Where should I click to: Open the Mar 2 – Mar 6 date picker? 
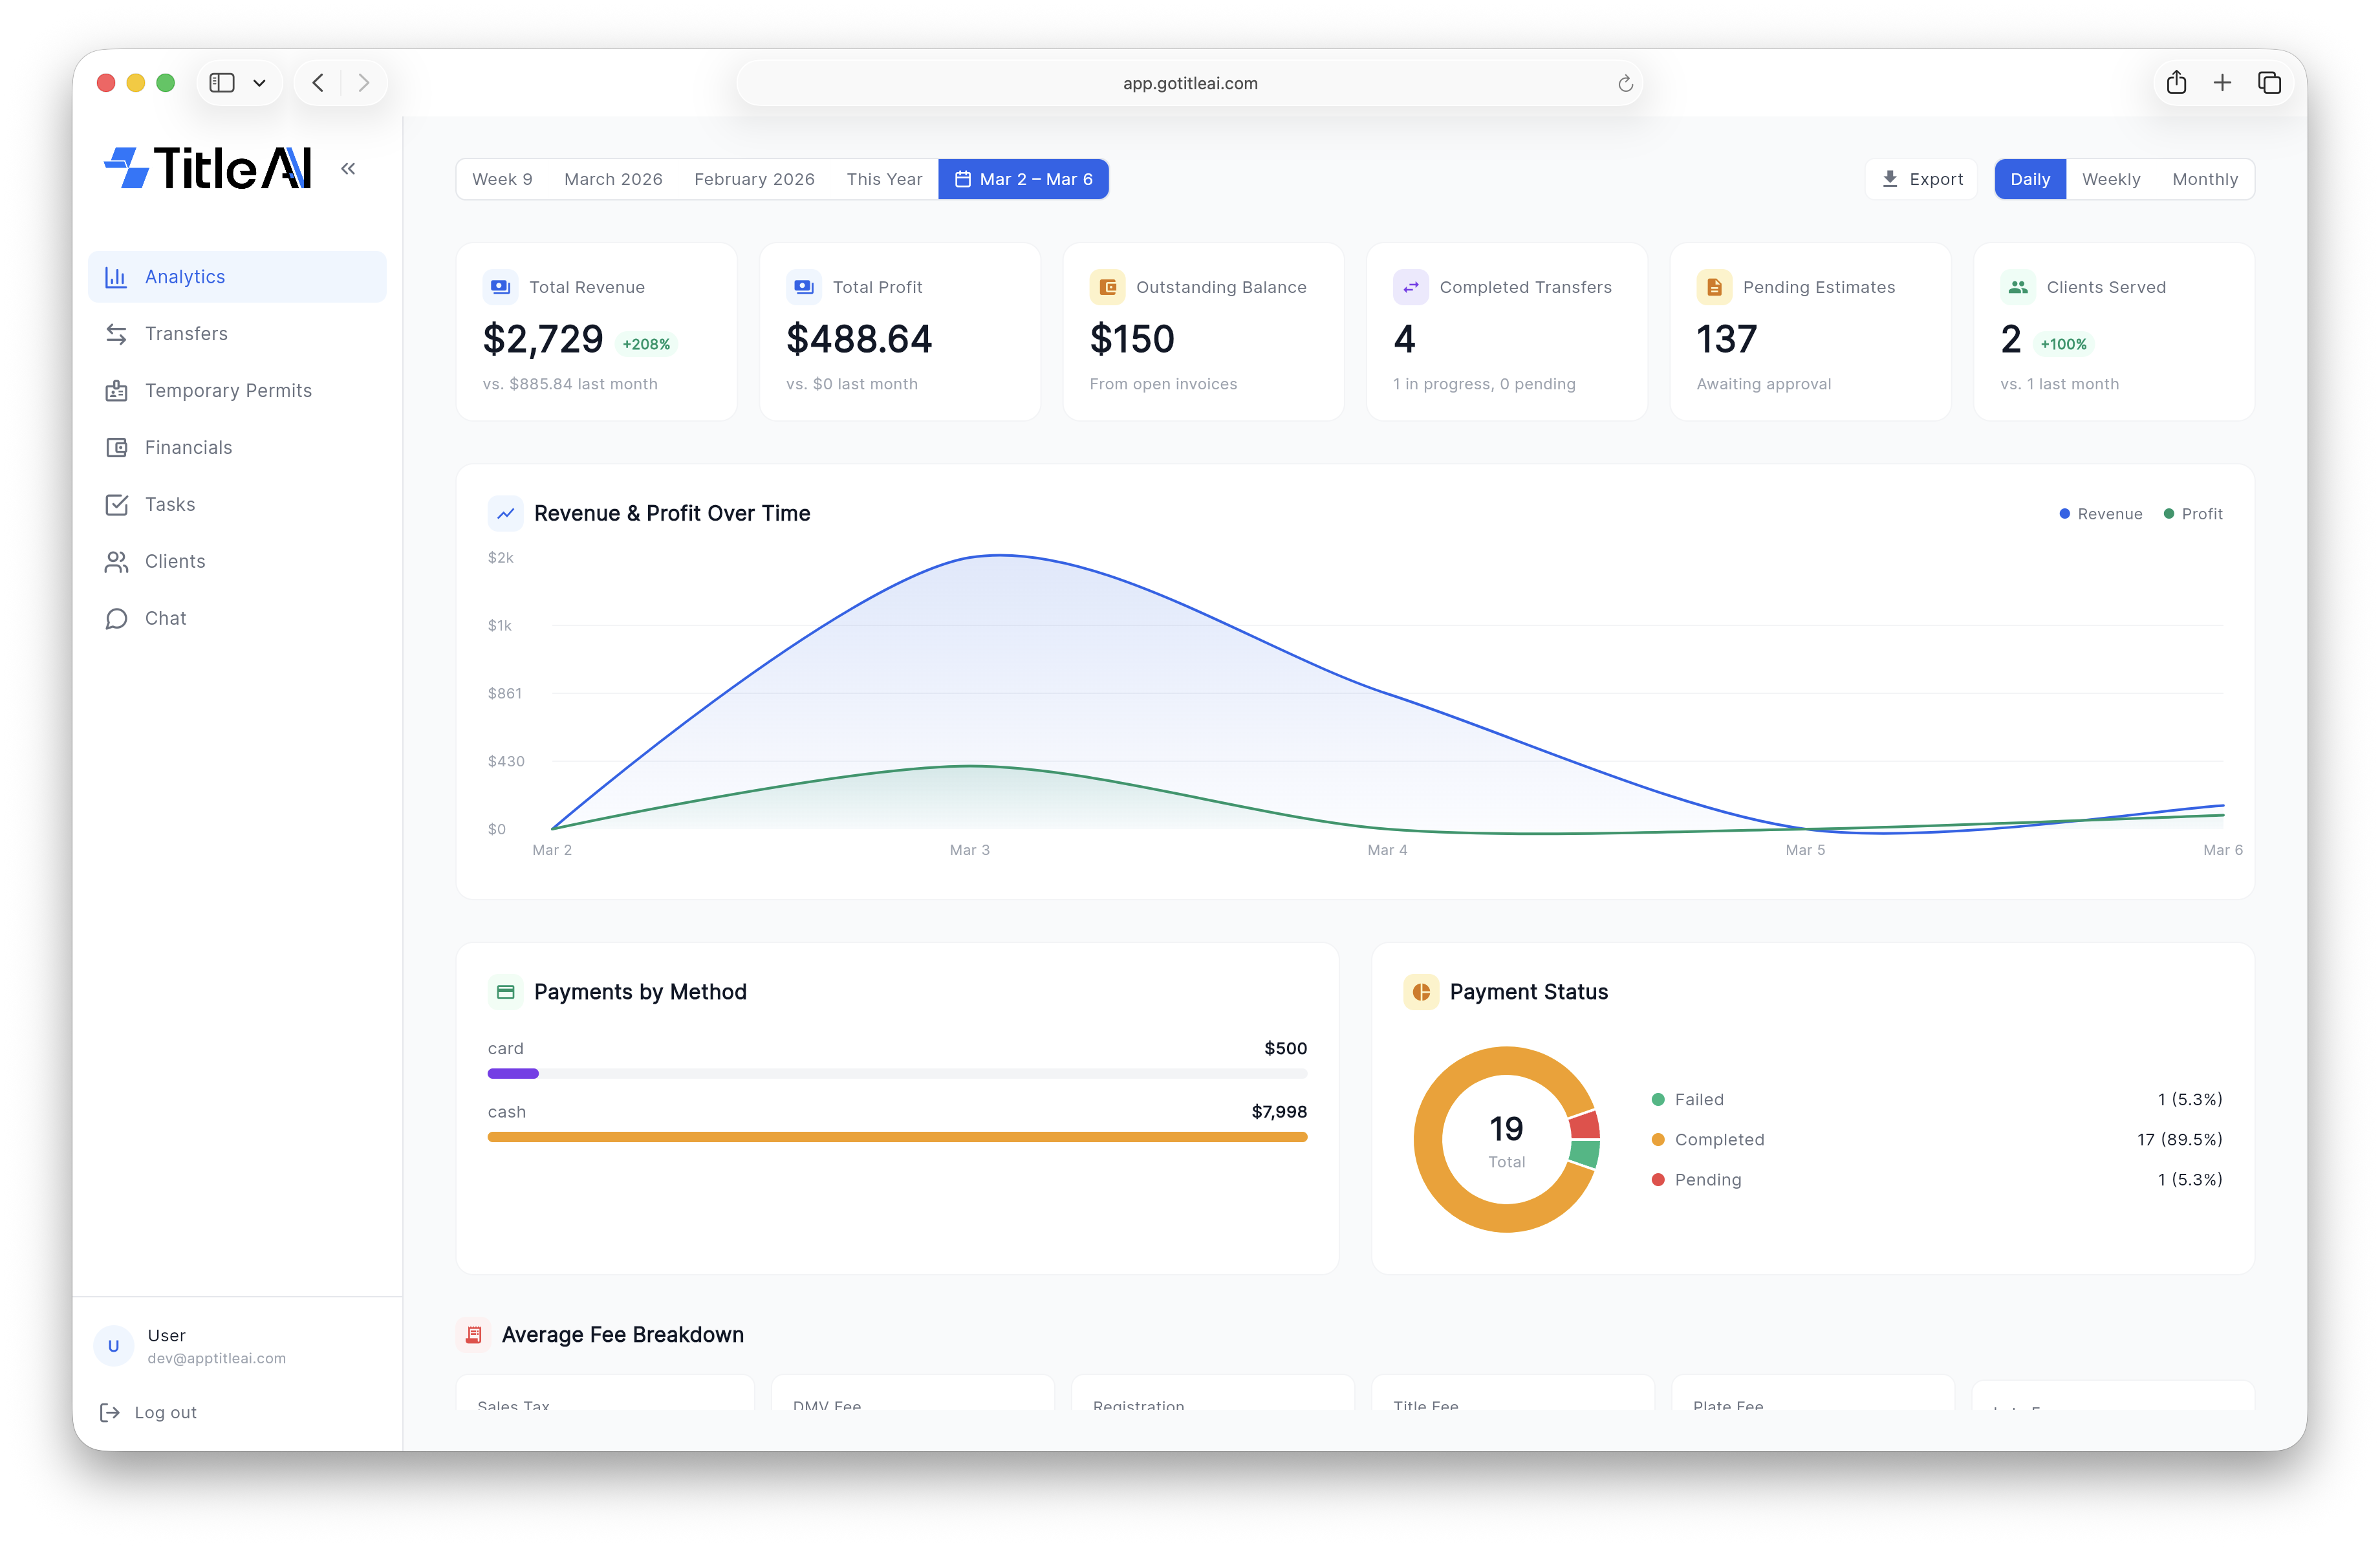pyautogui.click(x=1023, y=180)
